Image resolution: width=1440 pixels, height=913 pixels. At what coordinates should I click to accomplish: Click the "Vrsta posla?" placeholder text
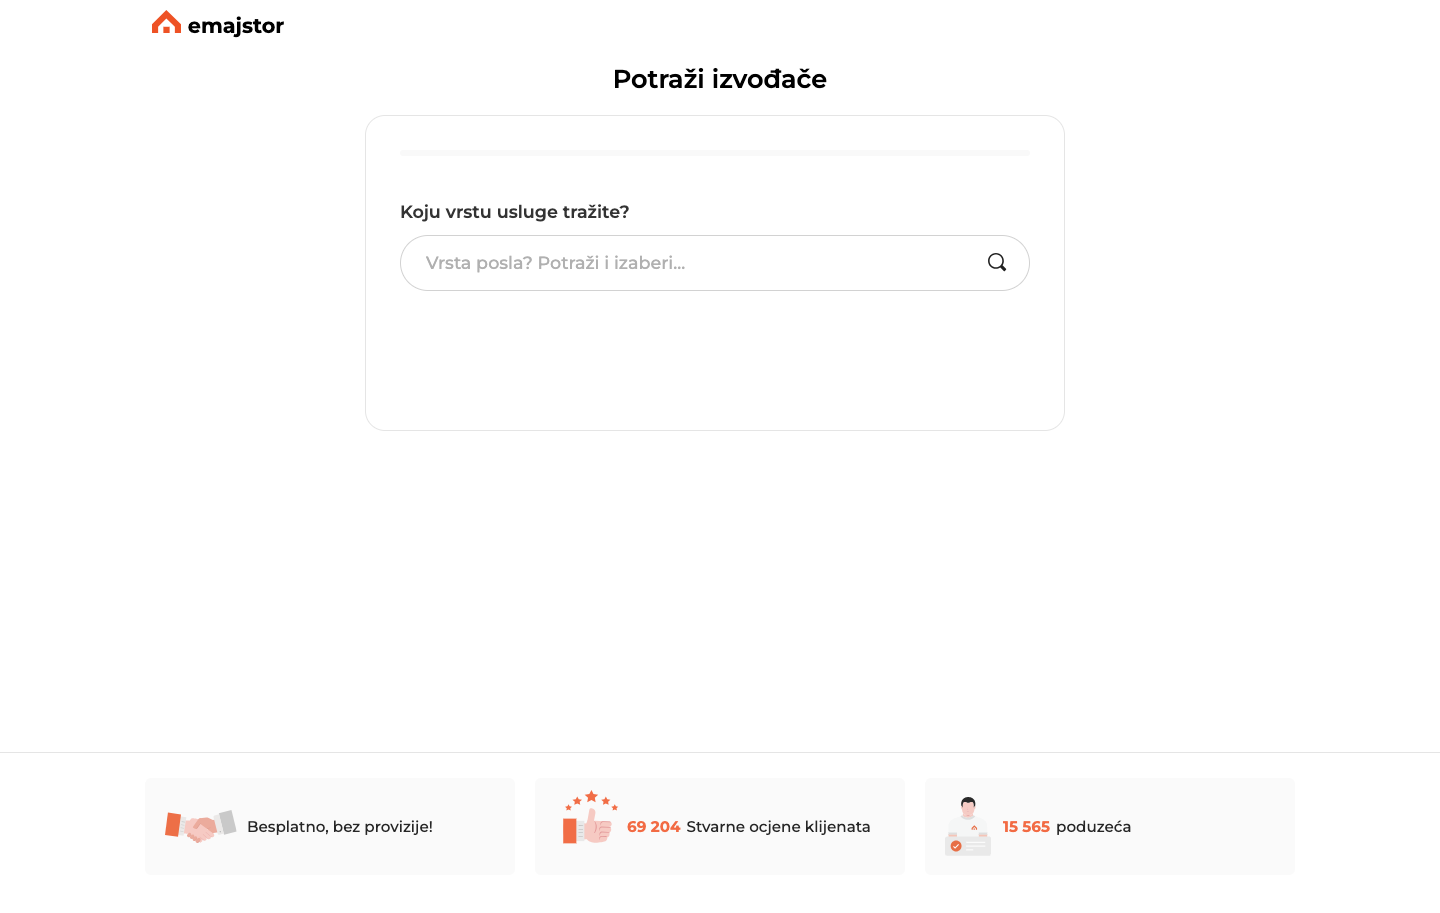point(479,263)
